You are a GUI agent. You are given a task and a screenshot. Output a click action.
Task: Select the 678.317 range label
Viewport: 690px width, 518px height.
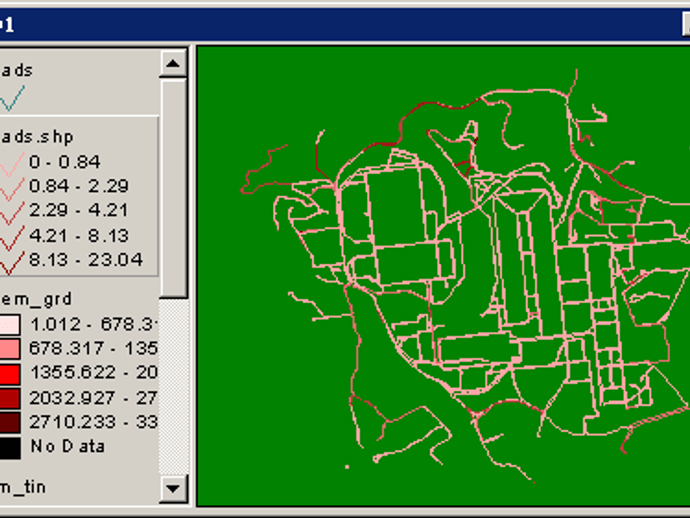94,349
